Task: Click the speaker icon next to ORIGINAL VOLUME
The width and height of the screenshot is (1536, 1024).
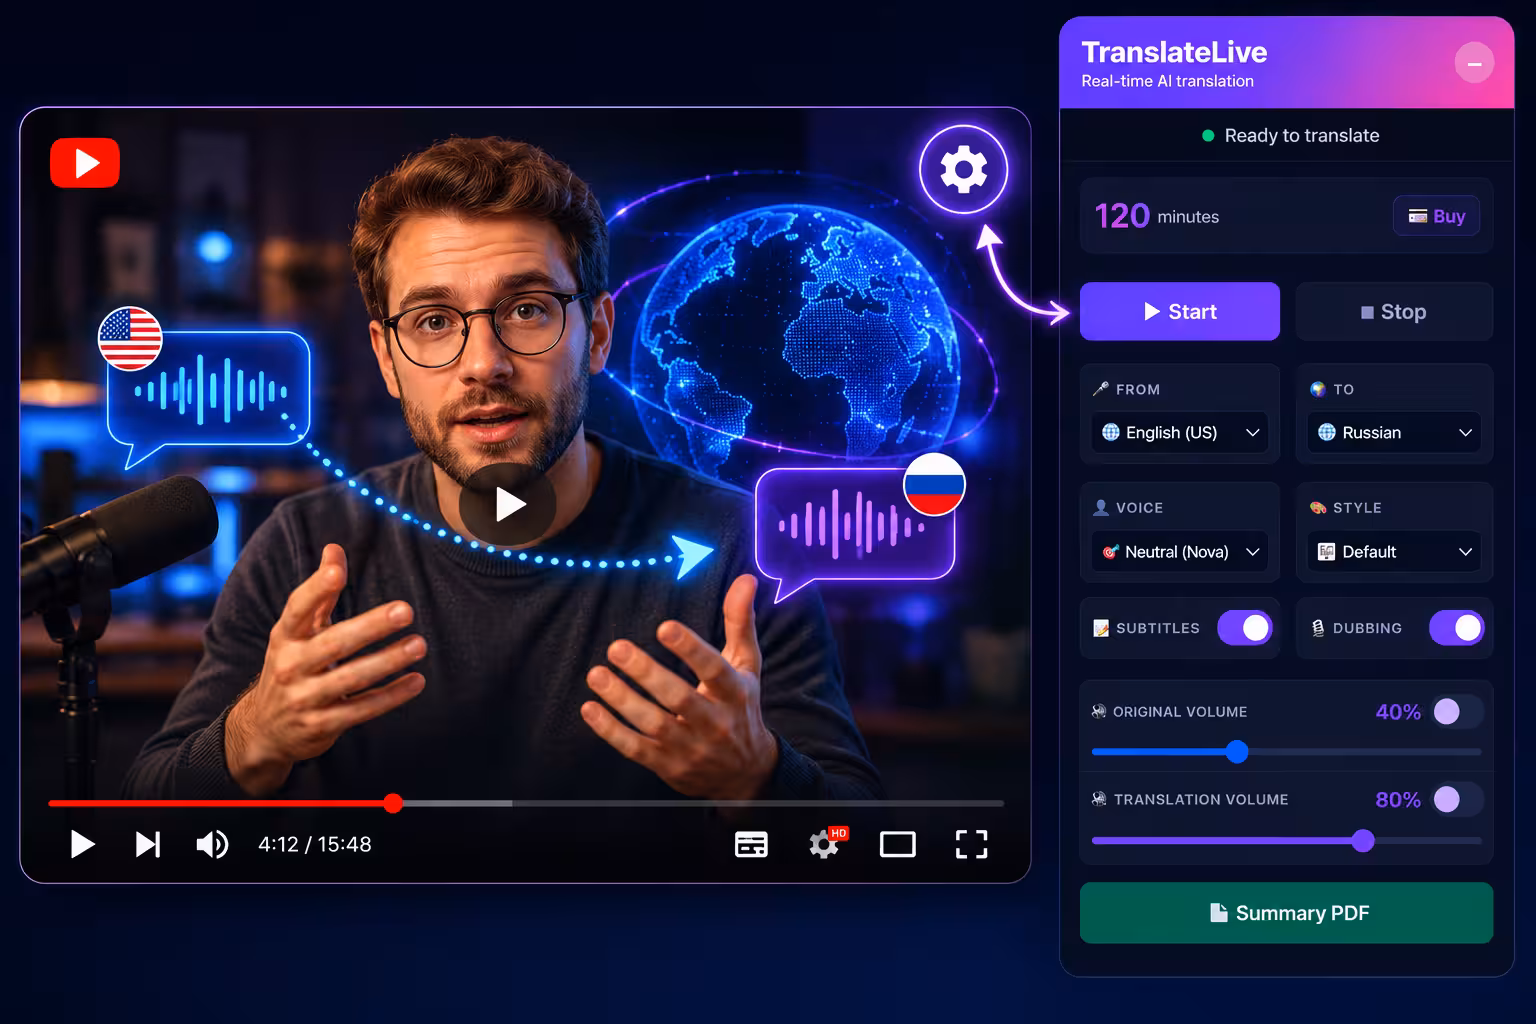Action: pos(1099,712)
